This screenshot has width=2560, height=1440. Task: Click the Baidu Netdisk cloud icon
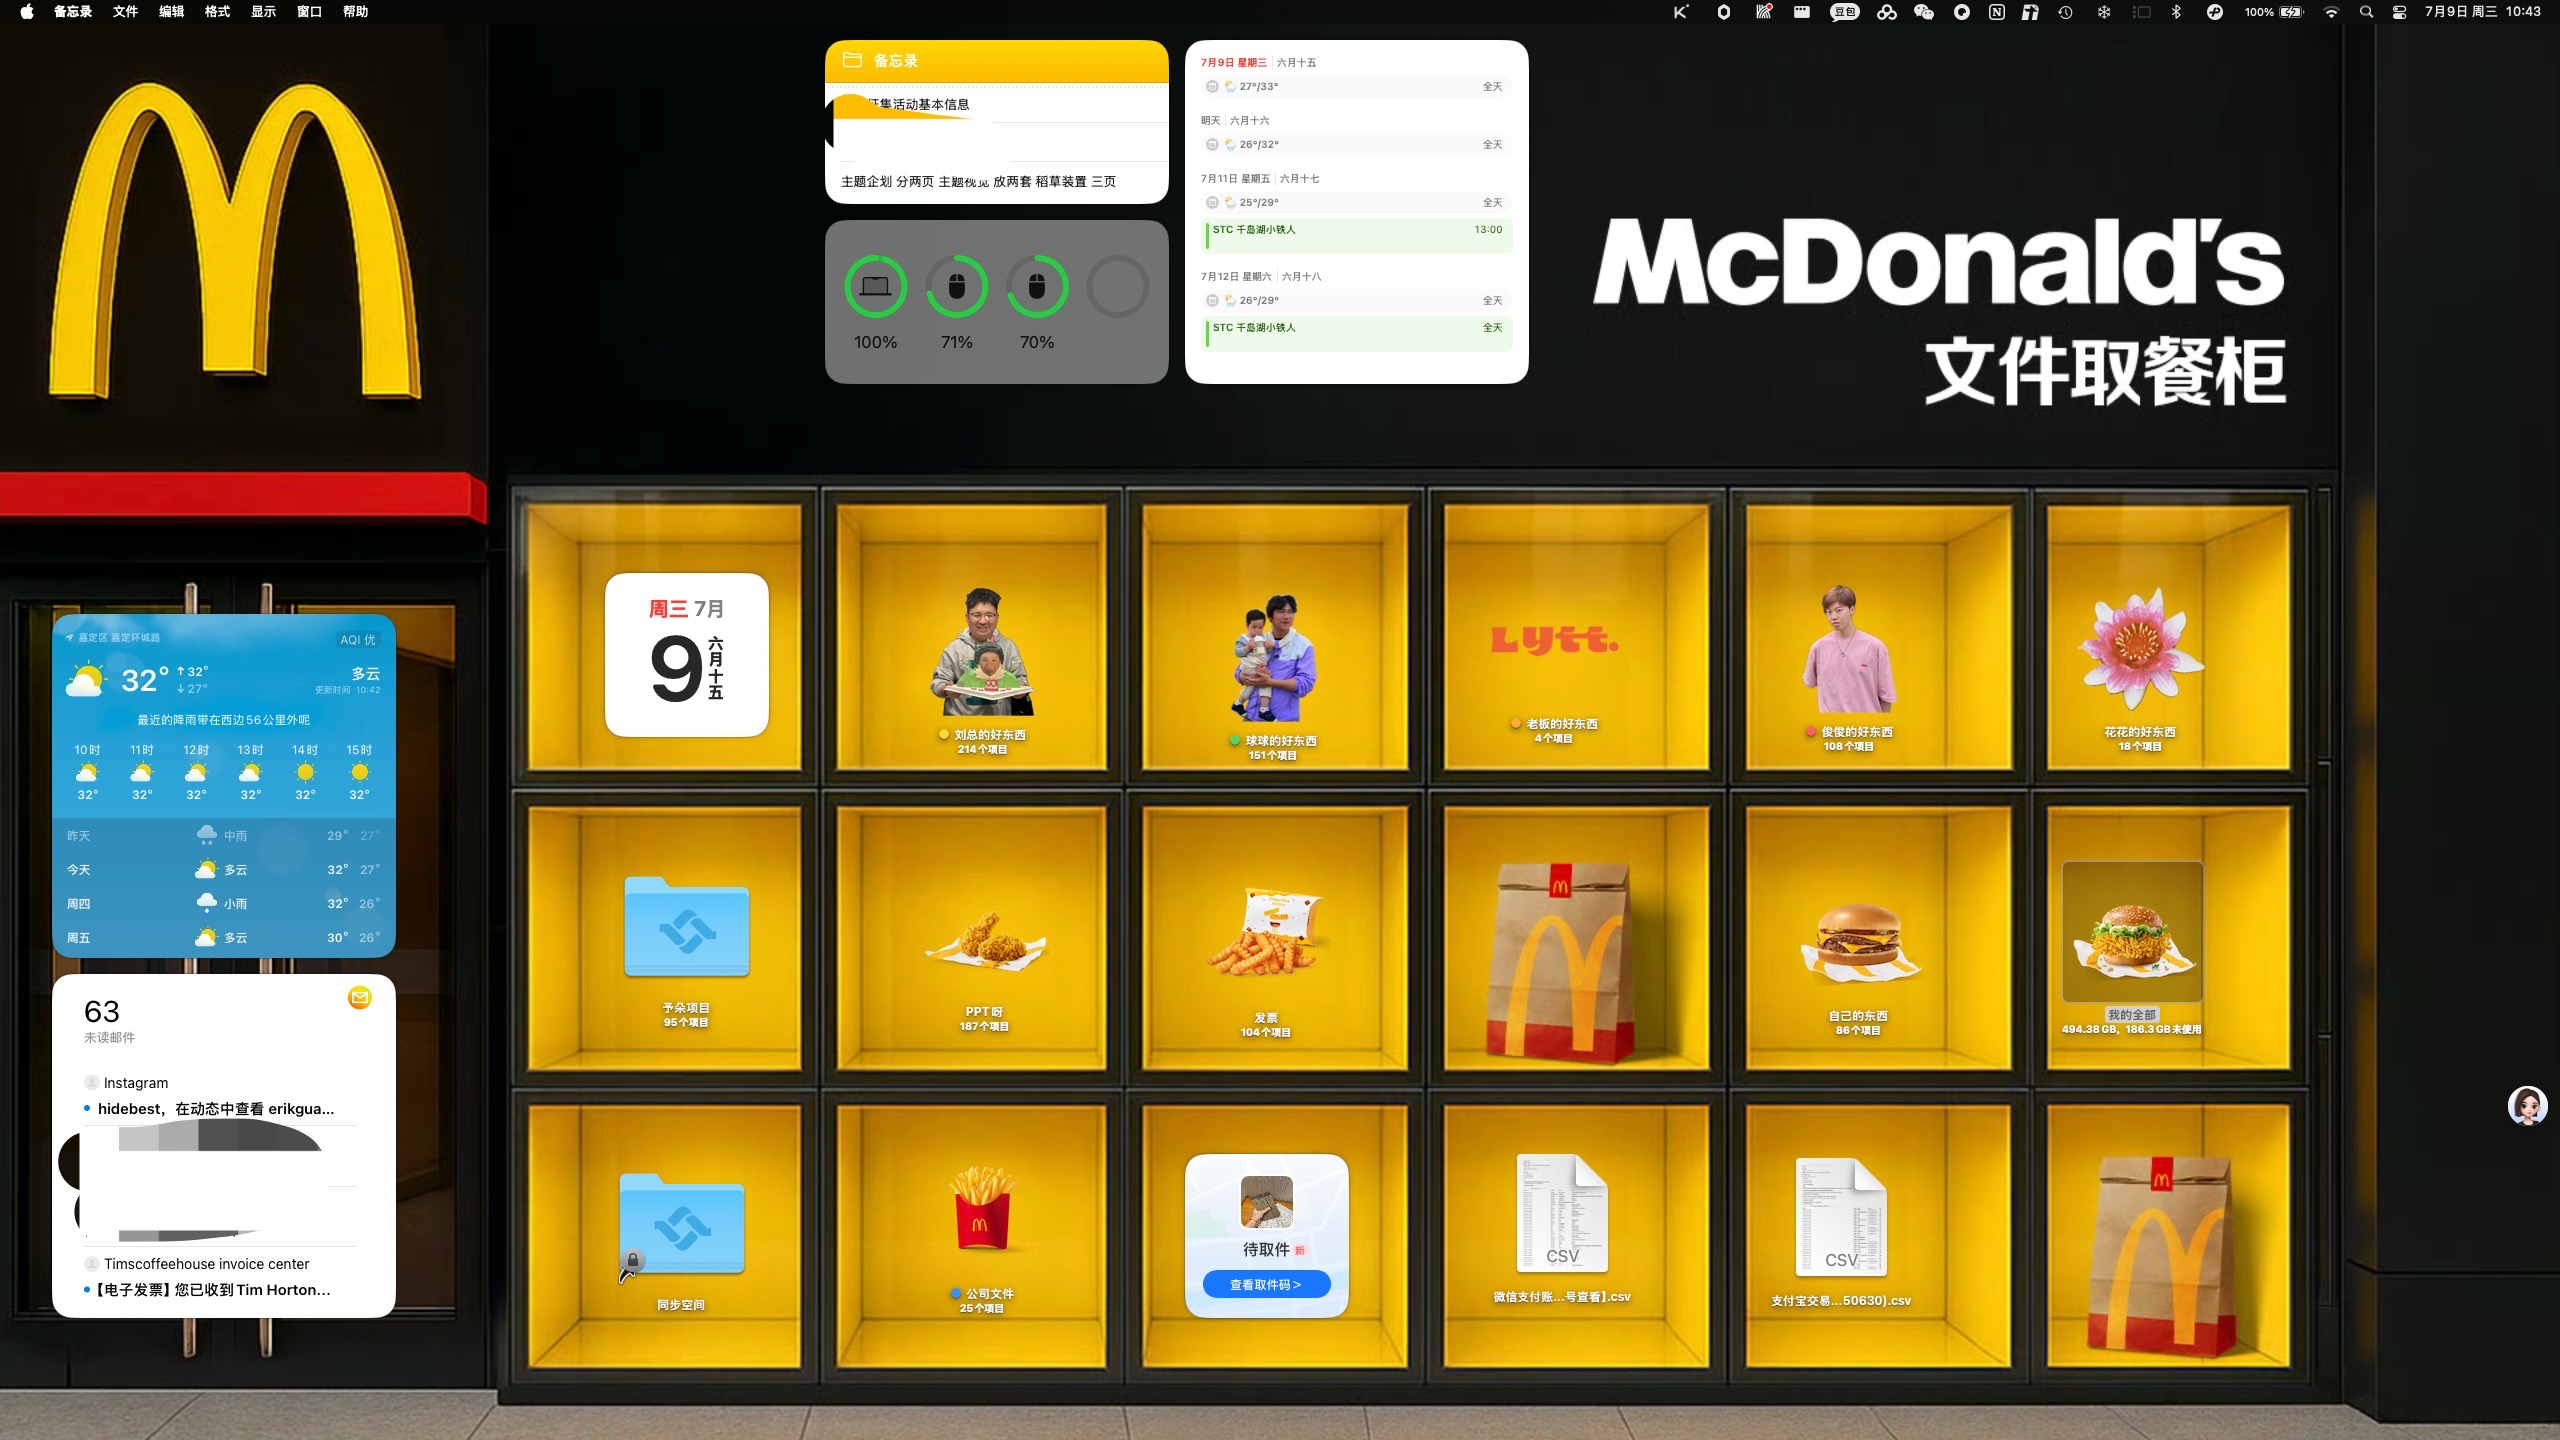(1886, 12)
